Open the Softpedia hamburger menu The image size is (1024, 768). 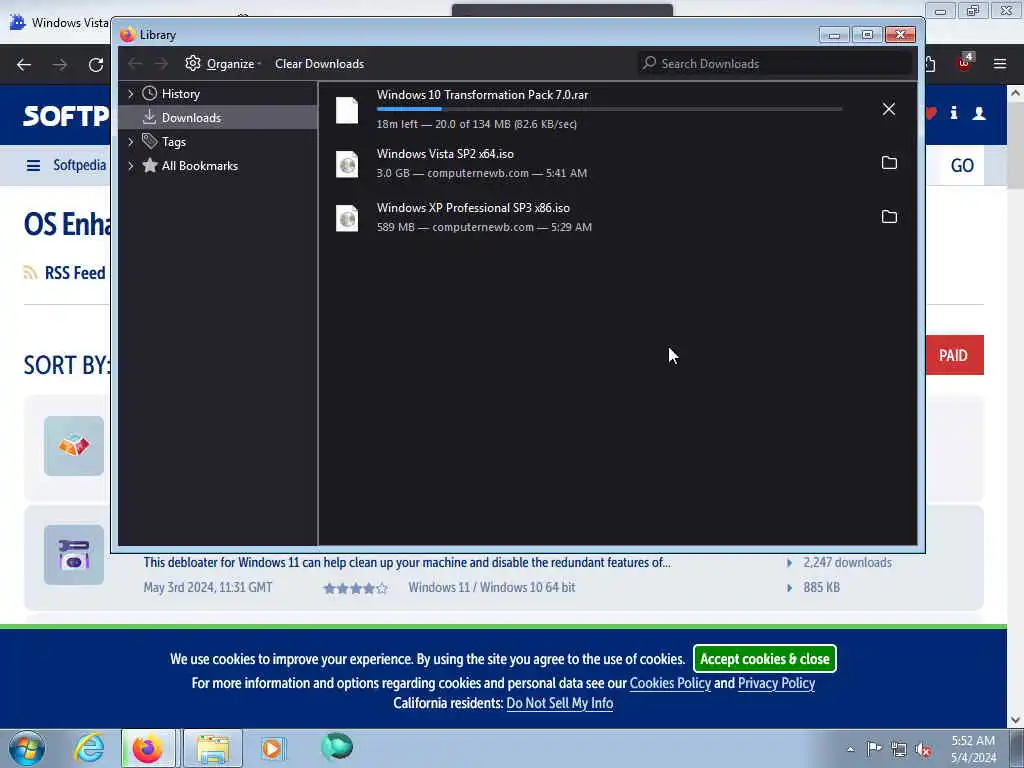[x=33, y=165]
